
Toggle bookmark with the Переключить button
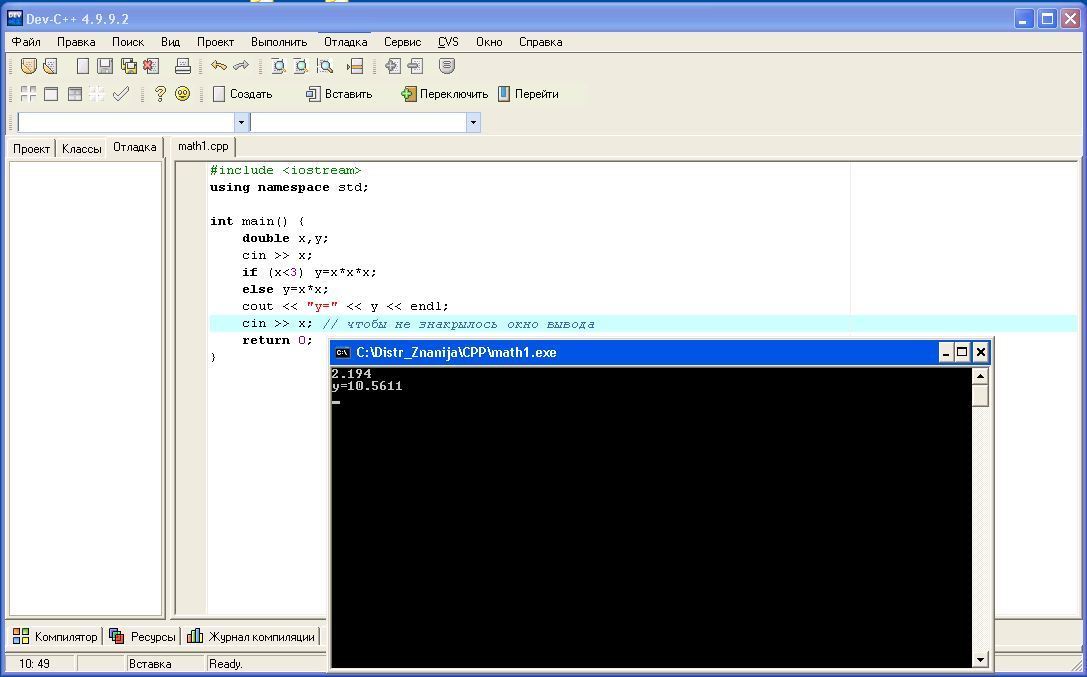pos(444,94)
